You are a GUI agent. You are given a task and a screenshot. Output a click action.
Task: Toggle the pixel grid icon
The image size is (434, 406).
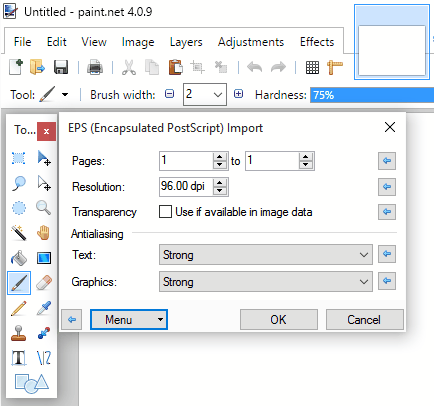point(312,68)
